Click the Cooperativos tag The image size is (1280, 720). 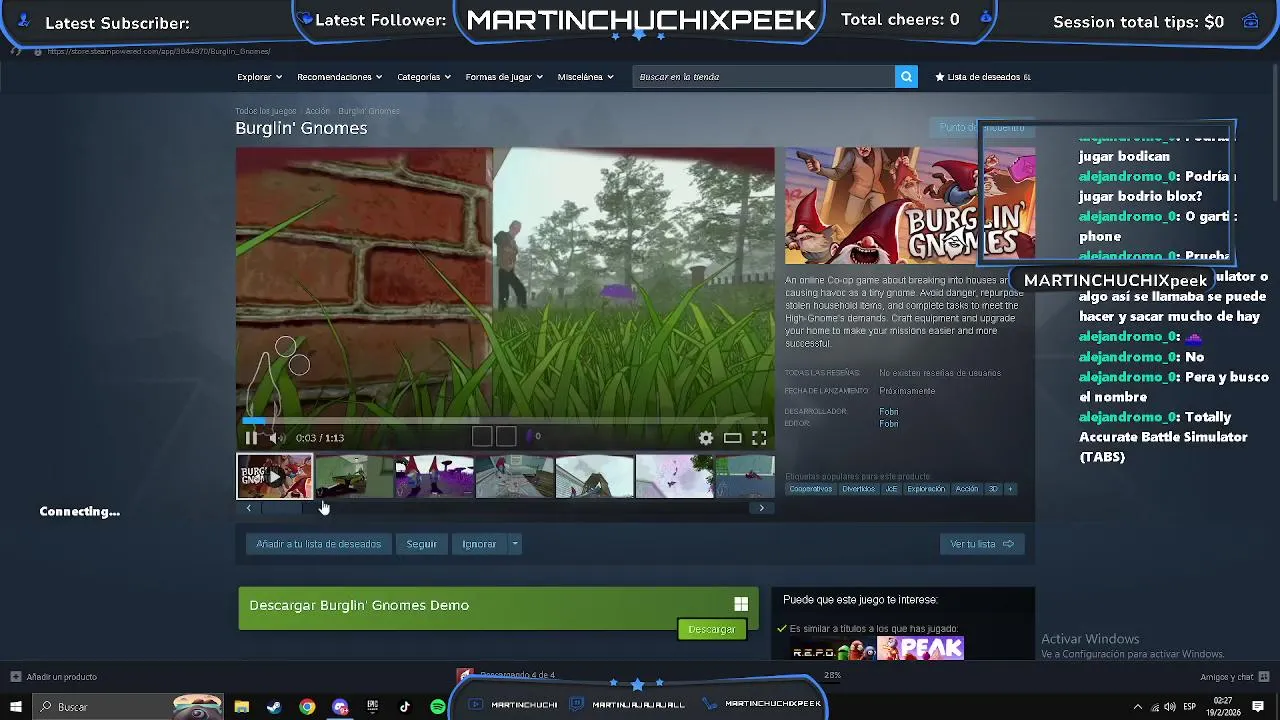(x=810, y=489)
